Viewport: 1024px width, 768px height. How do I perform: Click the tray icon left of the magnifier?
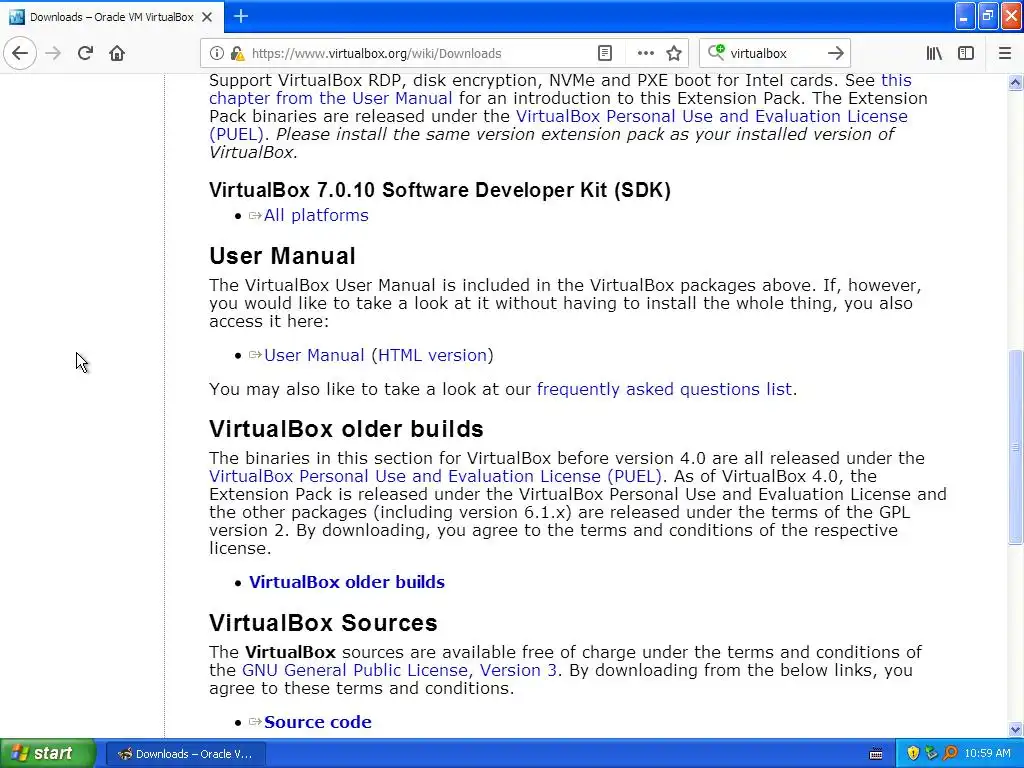coord(931,754)
